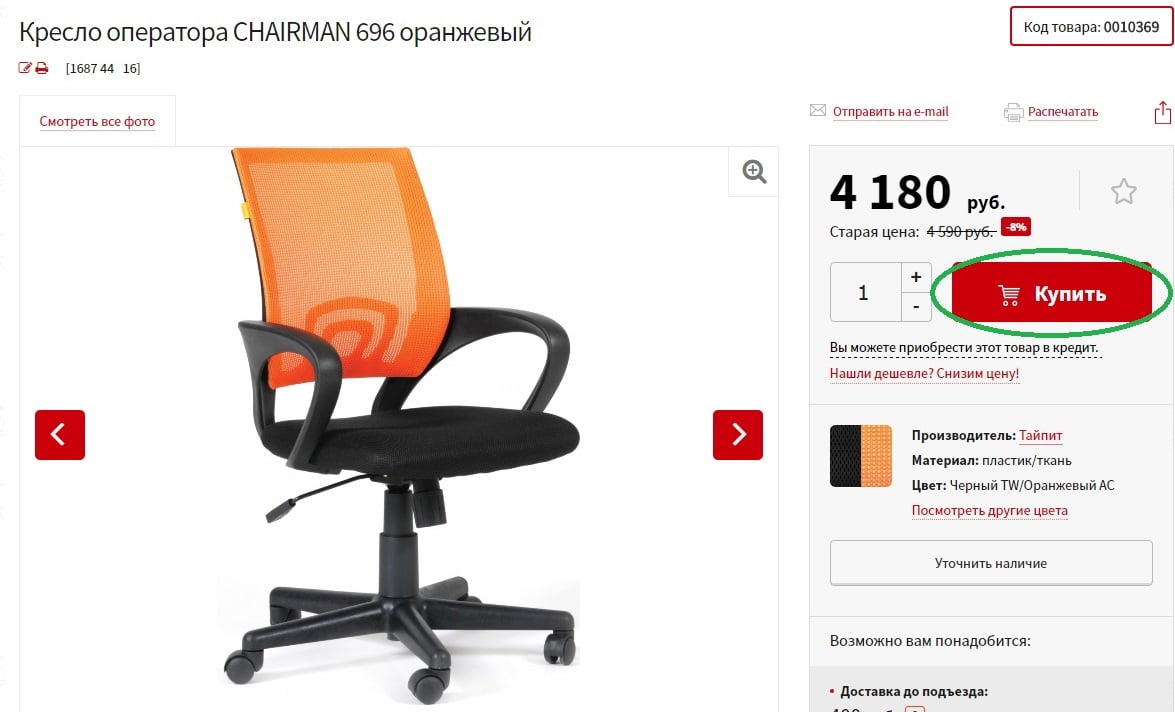The width and height of the screenshot is (1175, 712).
Task: Open the Отправить на e-mail link
Action: click(890, 112)
